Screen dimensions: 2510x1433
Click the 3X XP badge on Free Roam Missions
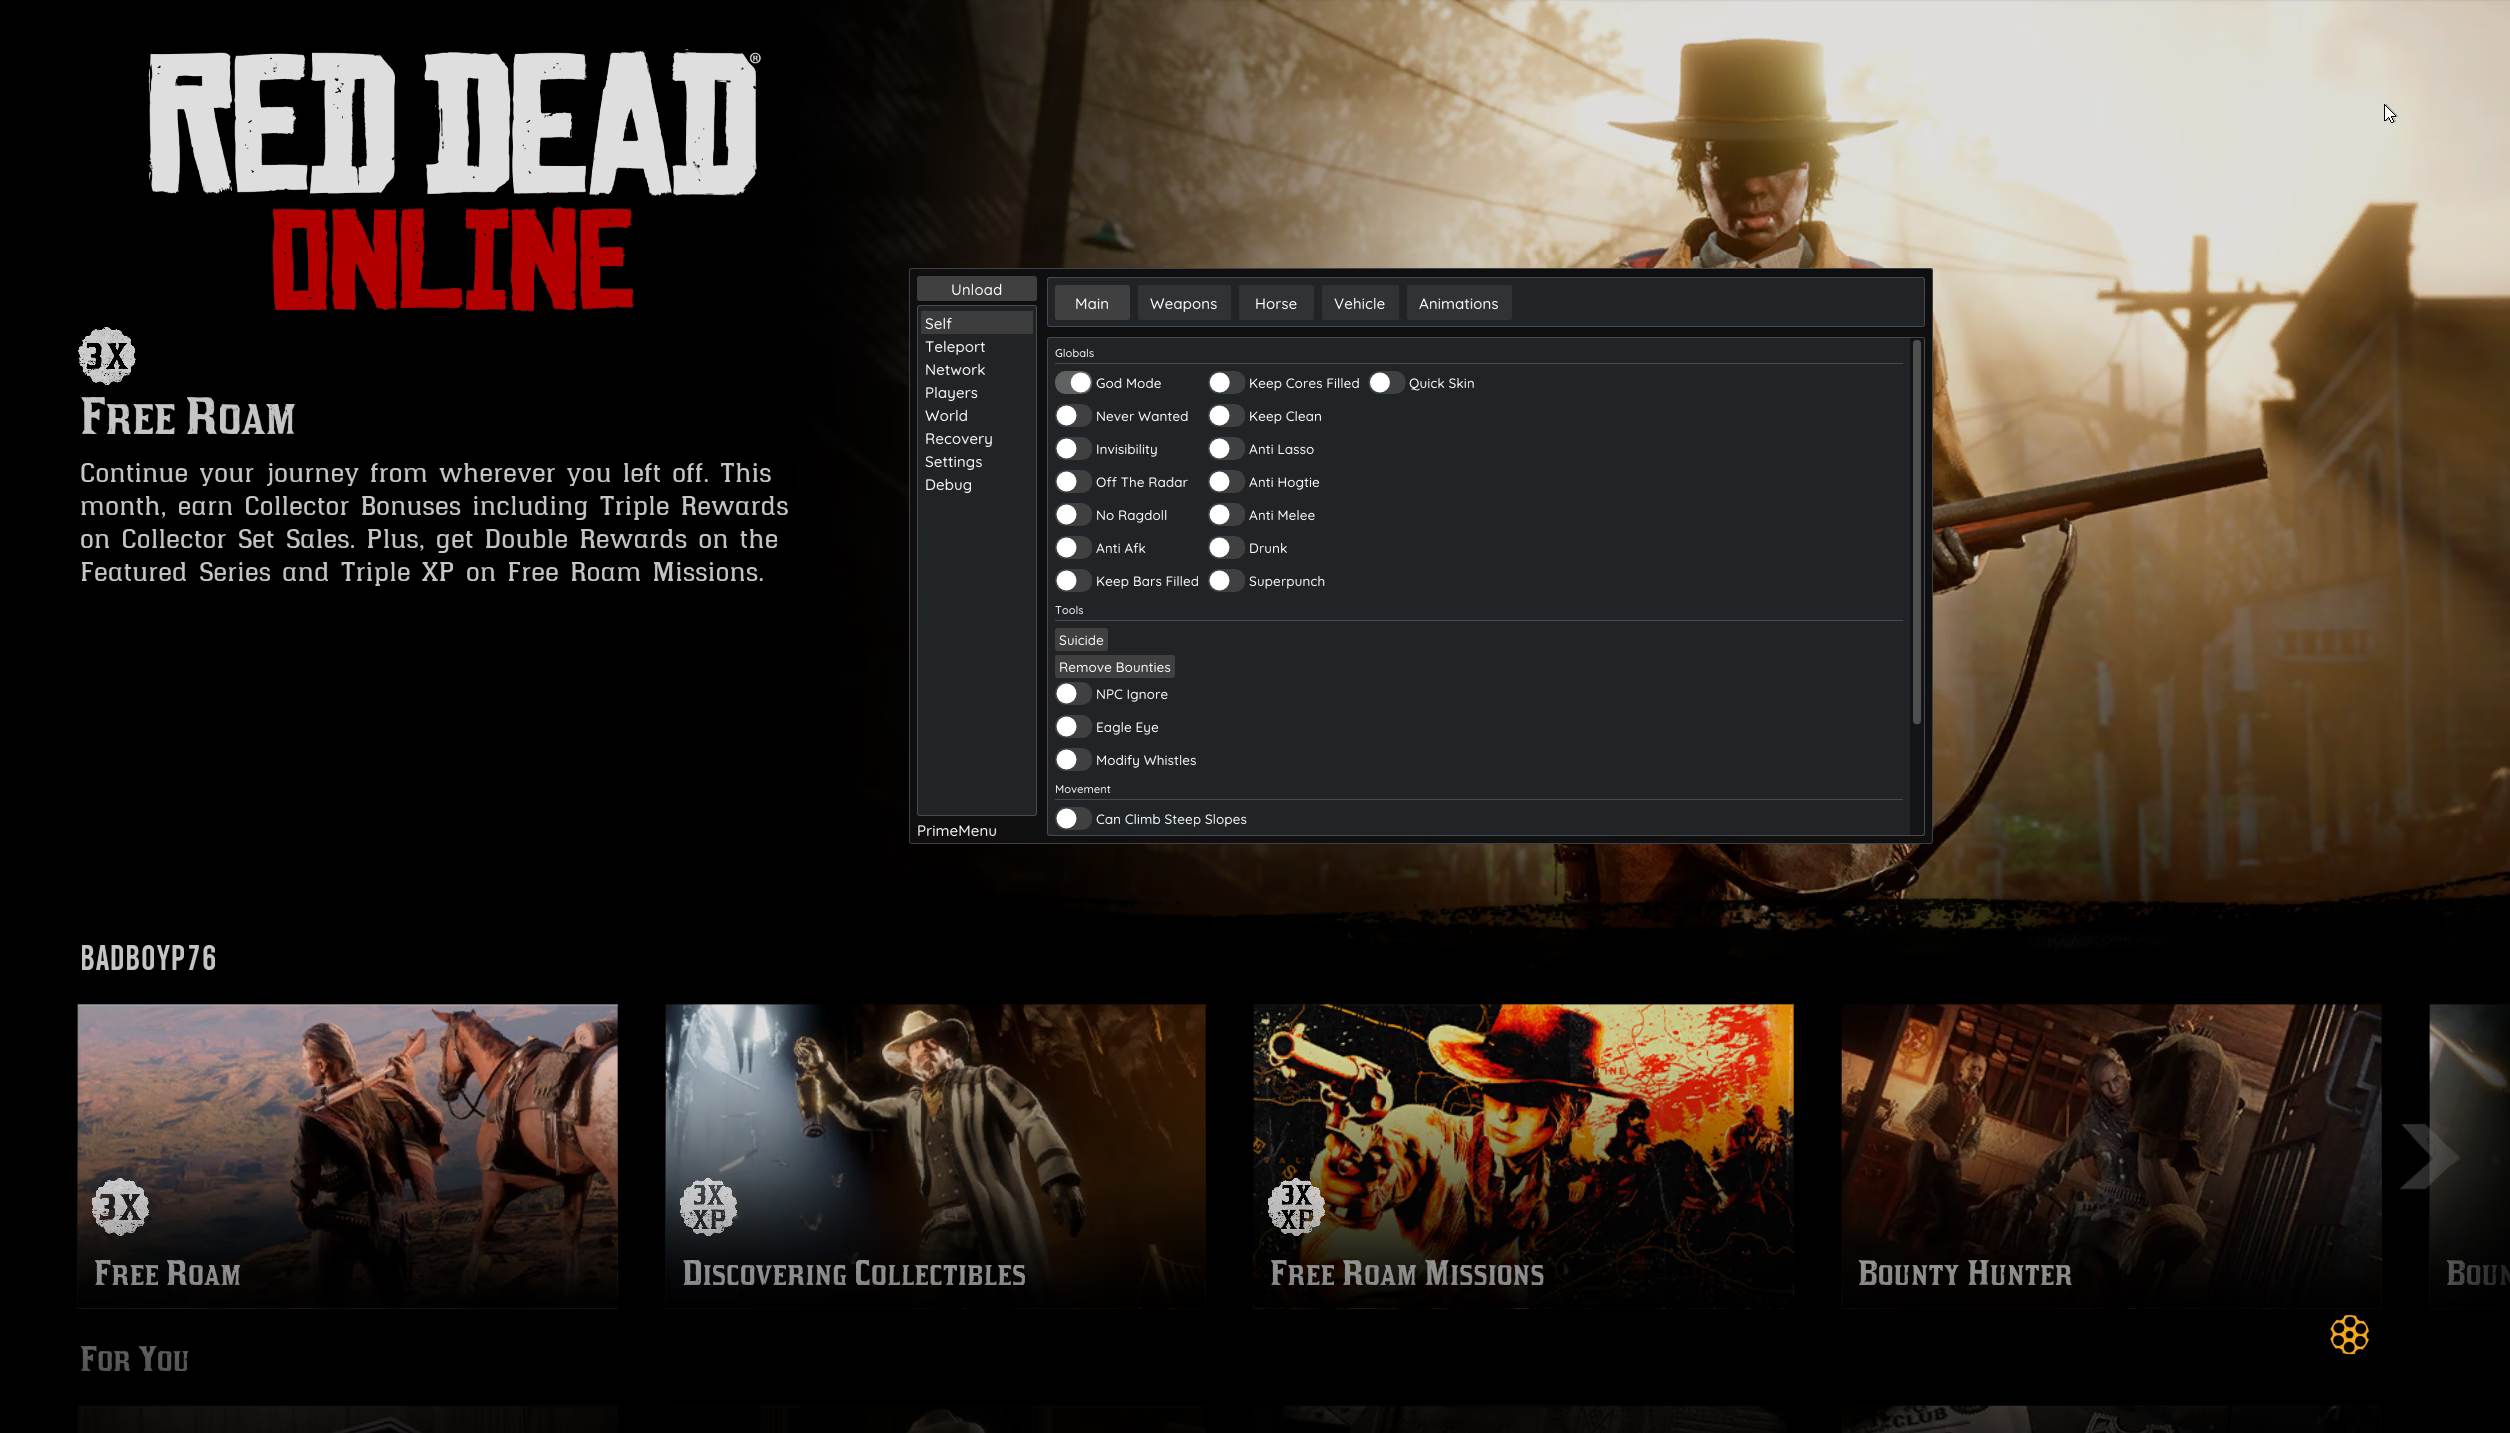1296,1206
